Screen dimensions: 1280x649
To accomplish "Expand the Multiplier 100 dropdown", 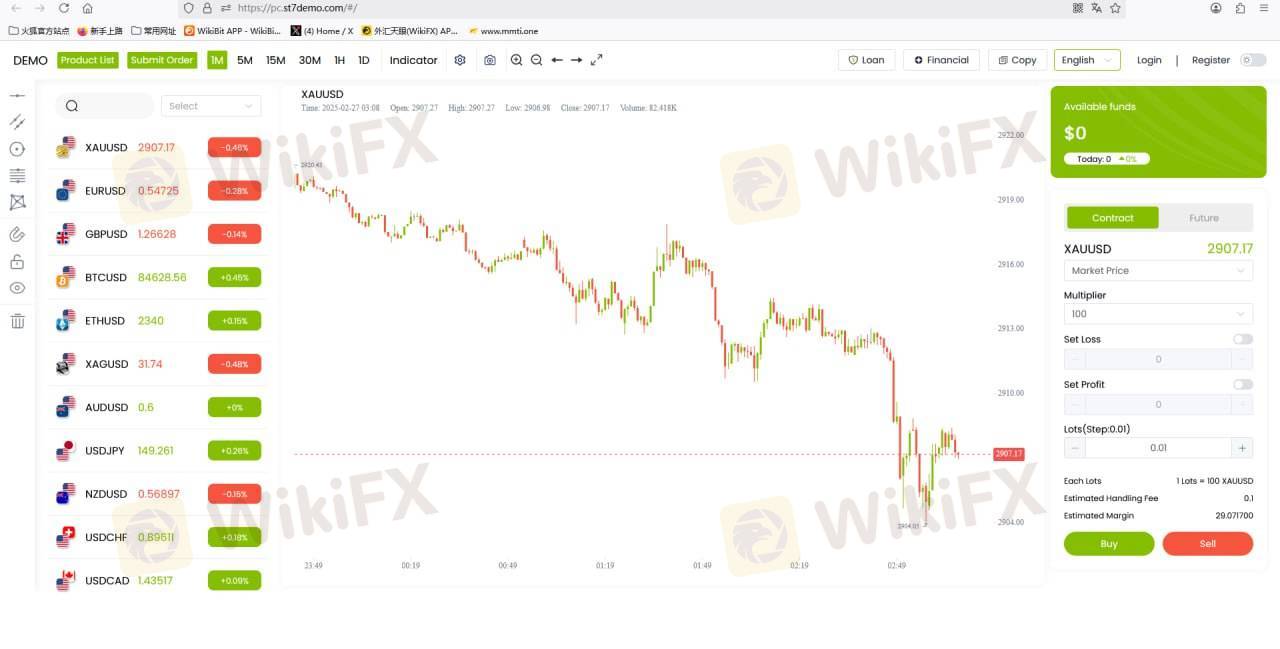I will (1158, 314).
